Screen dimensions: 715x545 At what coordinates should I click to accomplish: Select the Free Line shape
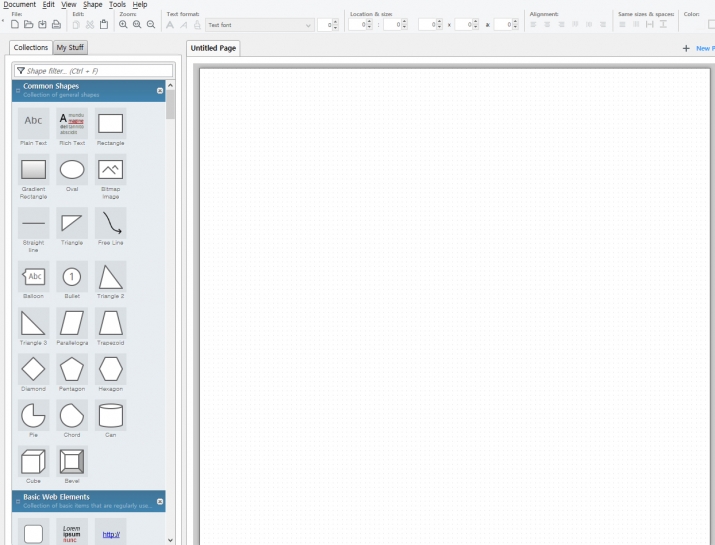pos(110,227)
